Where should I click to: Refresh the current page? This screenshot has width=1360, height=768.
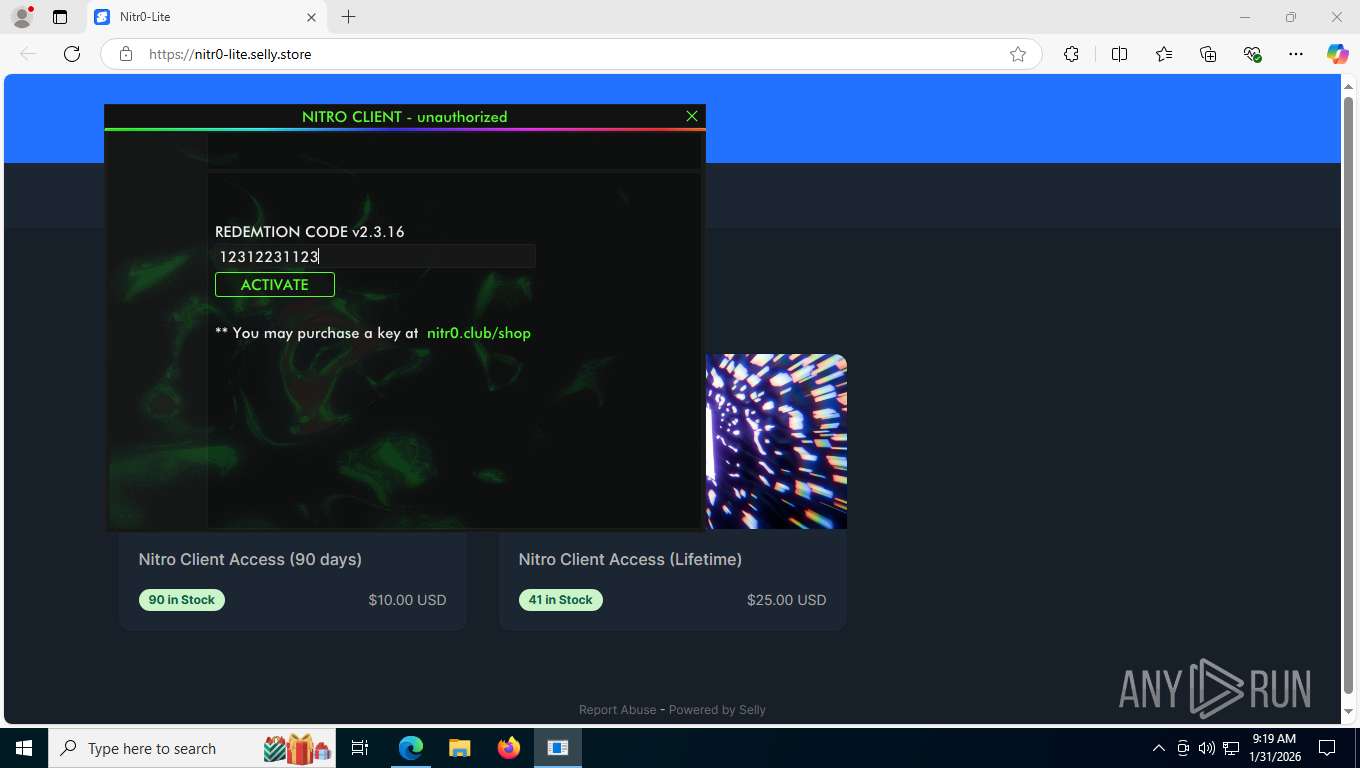[72, 54]
